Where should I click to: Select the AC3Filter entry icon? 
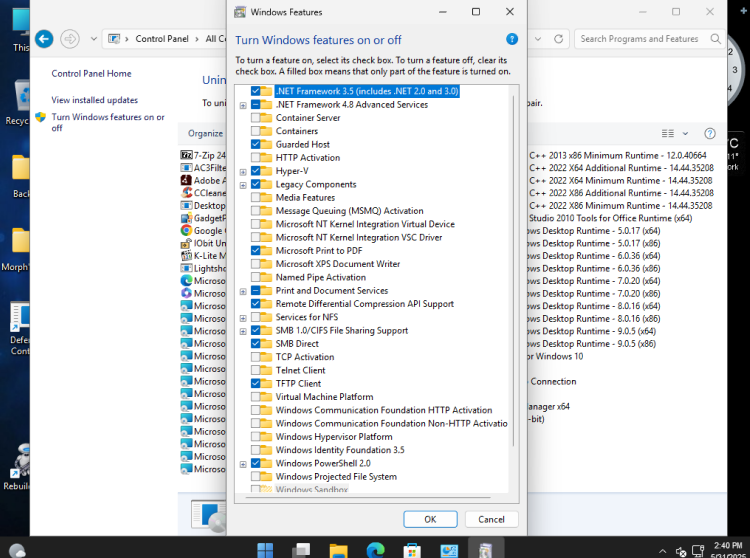[186, 167]
